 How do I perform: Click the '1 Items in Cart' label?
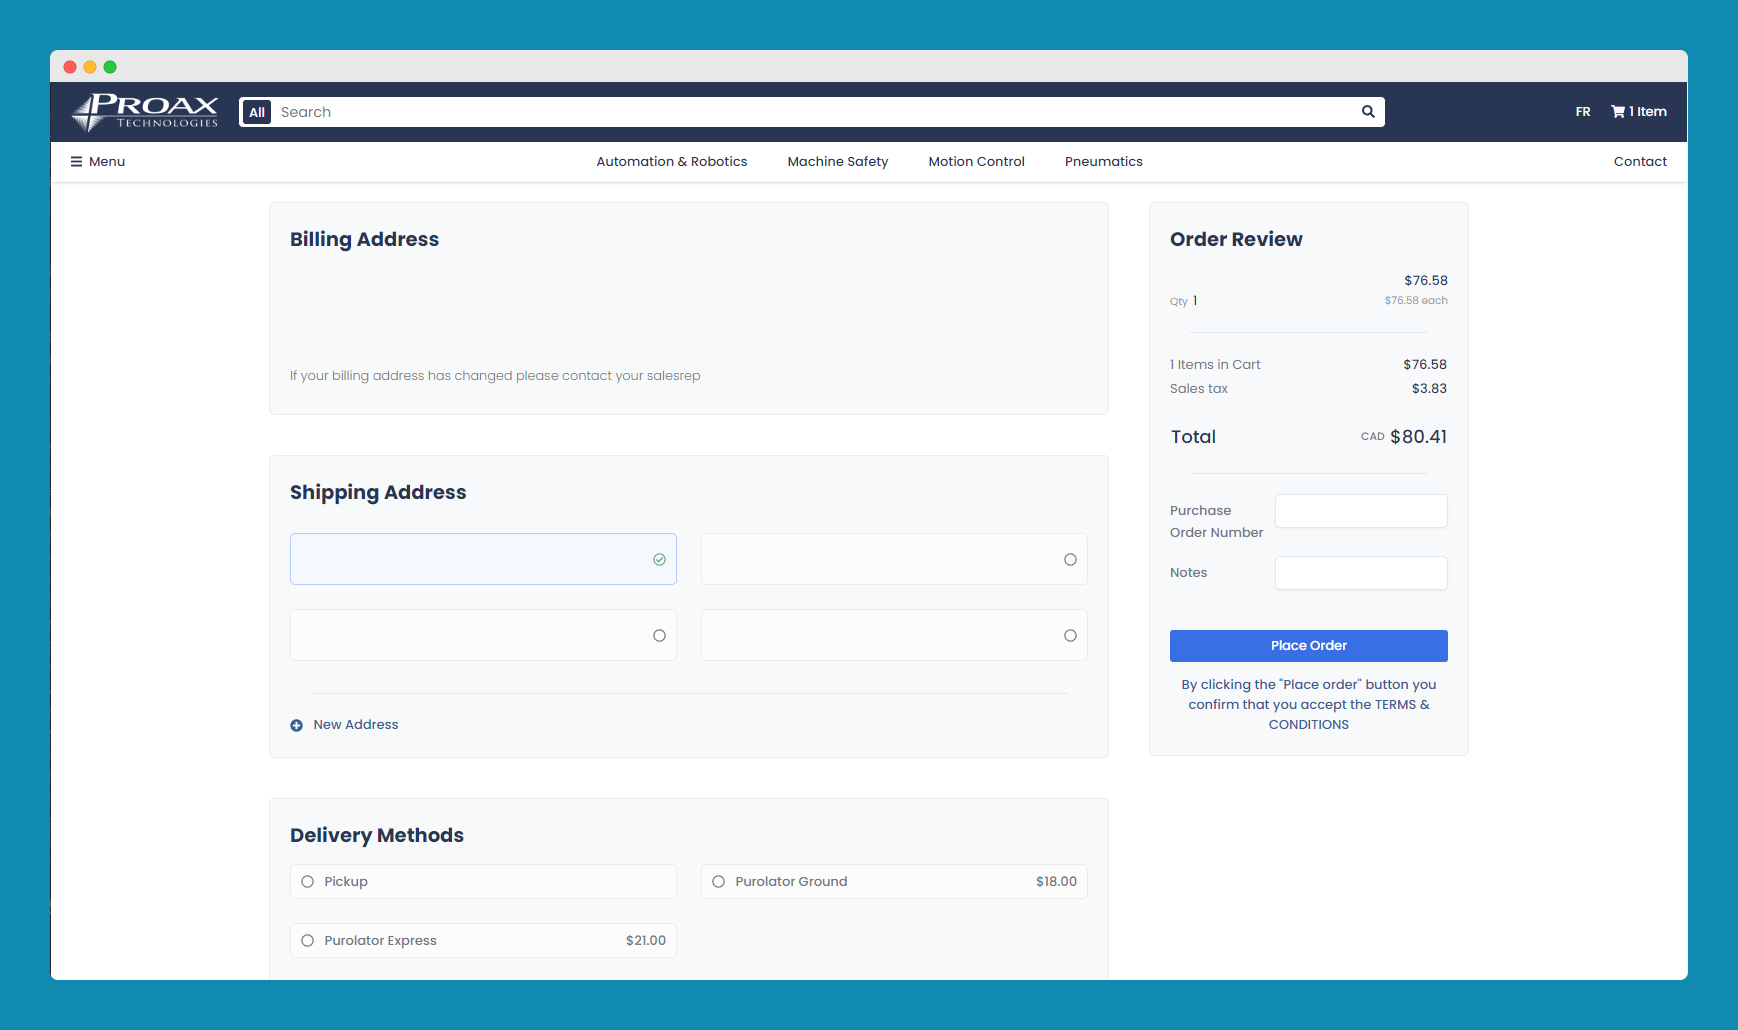click(1215, 364)
